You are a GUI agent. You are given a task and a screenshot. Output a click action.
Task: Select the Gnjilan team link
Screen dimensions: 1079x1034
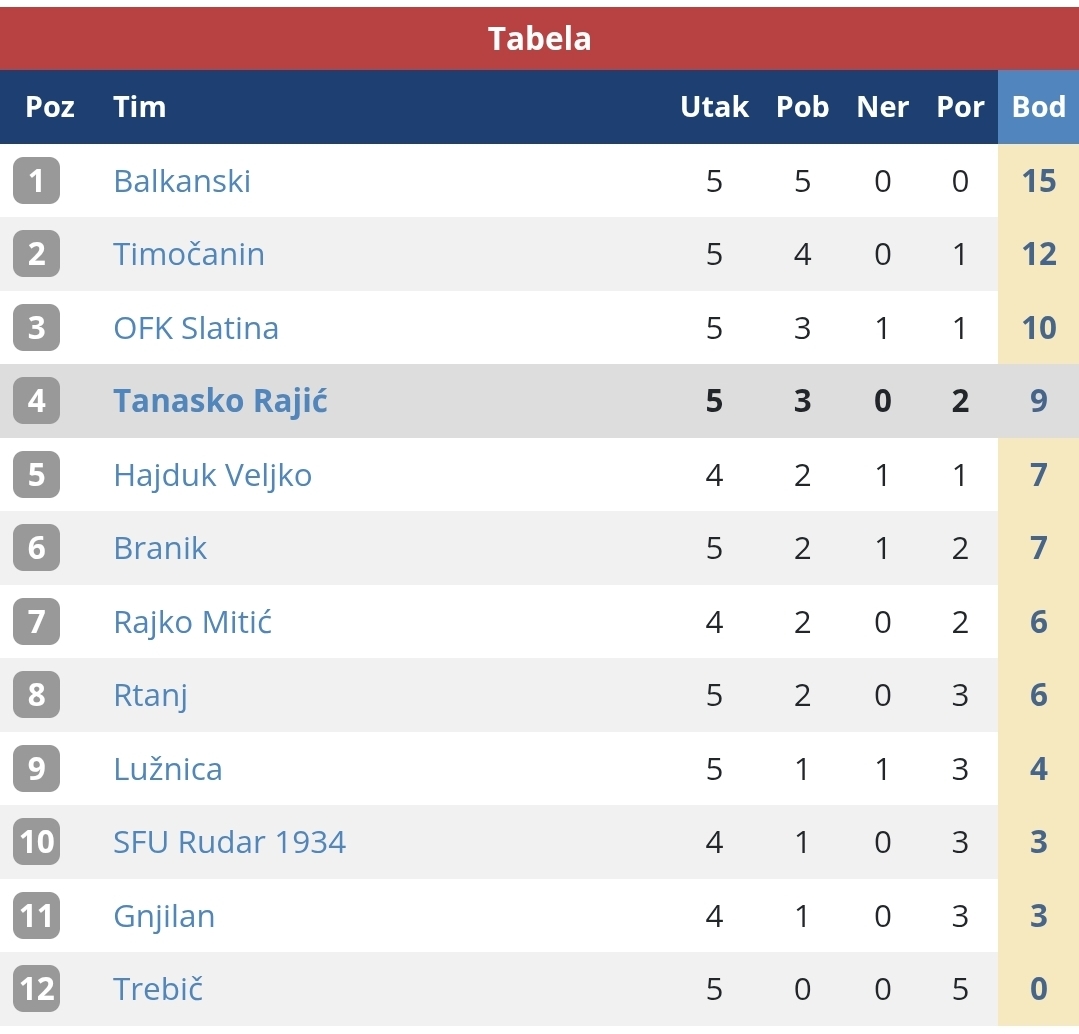pos(164,916)
